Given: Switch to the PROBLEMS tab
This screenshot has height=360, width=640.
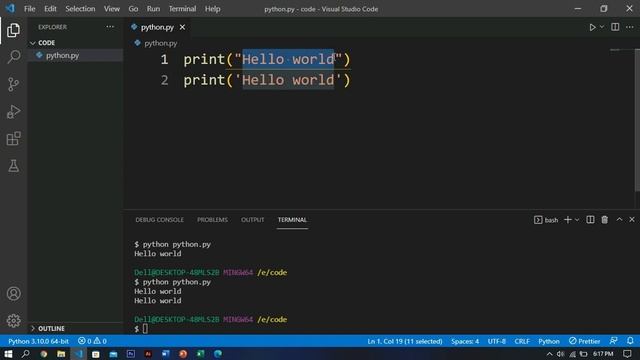Looking at the screenshot, I should point(212,220).
